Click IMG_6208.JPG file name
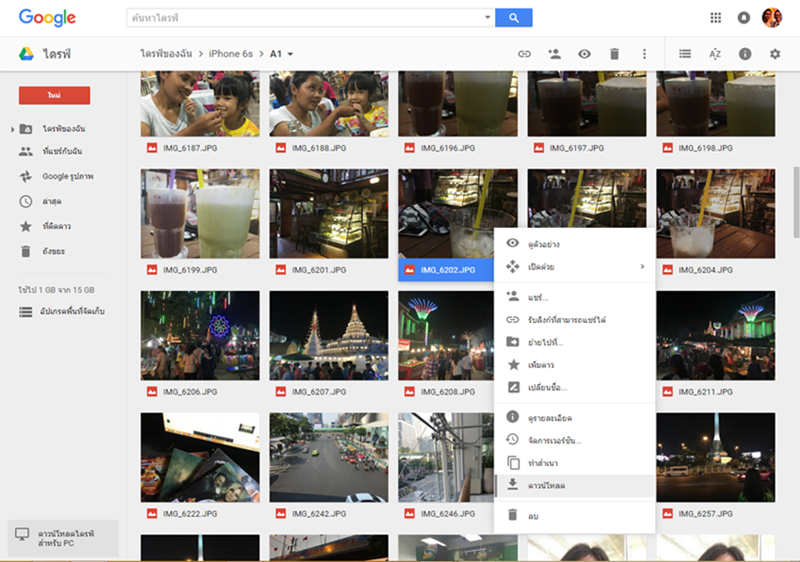 click(x=448, y=392)
